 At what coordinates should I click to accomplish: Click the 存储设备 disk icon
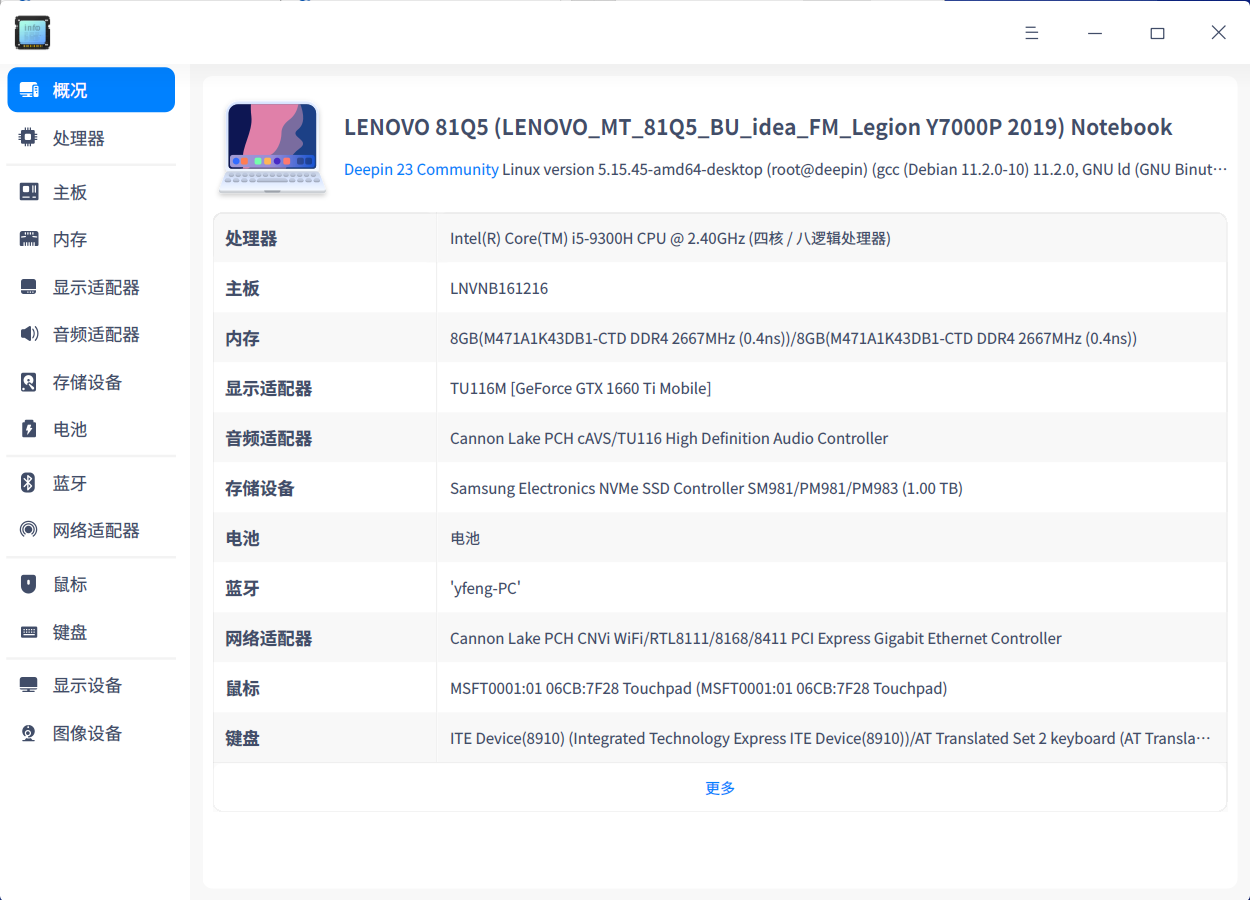29,382
